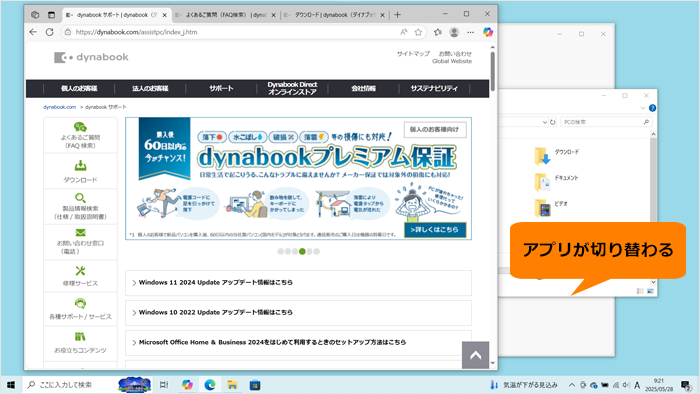Expand Windows 11 2024 Update information row

(x=298, y=282)
